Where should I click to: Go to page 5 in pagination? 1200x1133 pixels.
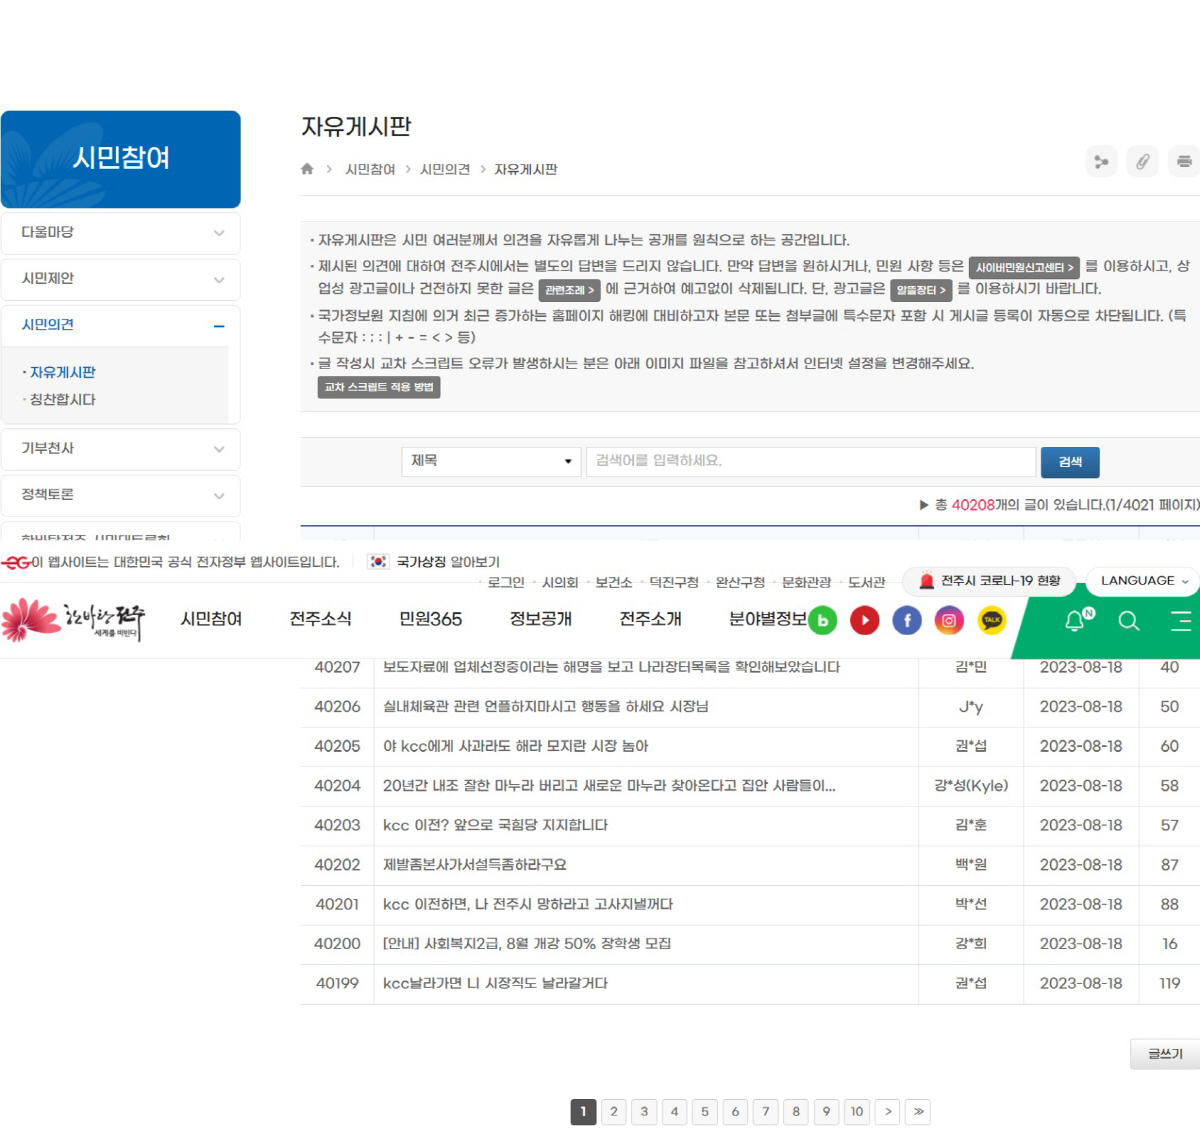(705, 1112)
